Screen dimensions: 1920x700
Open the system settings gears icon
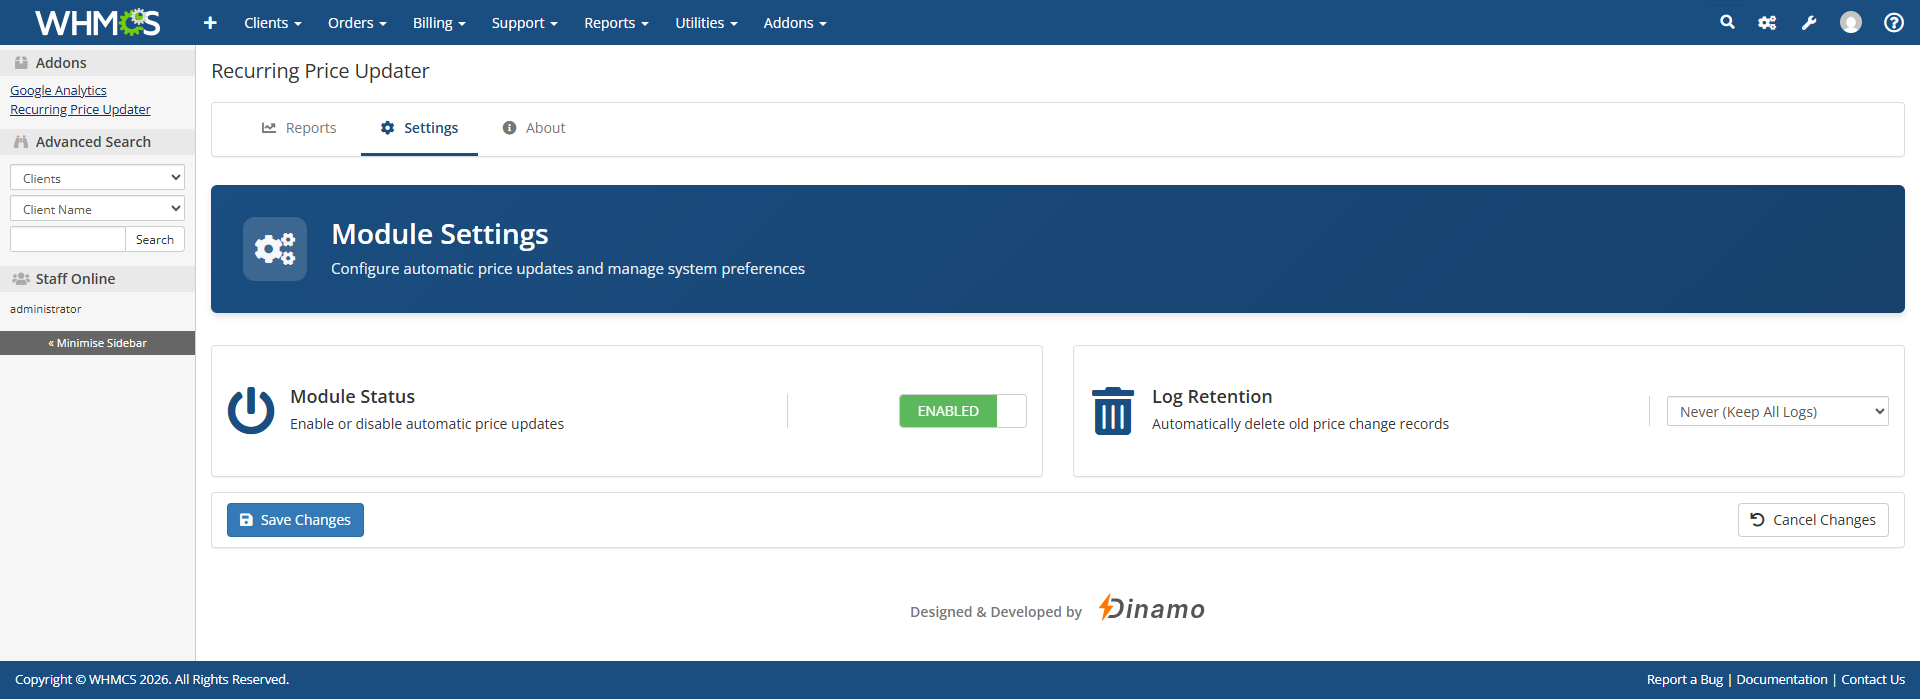[1767, 23]
